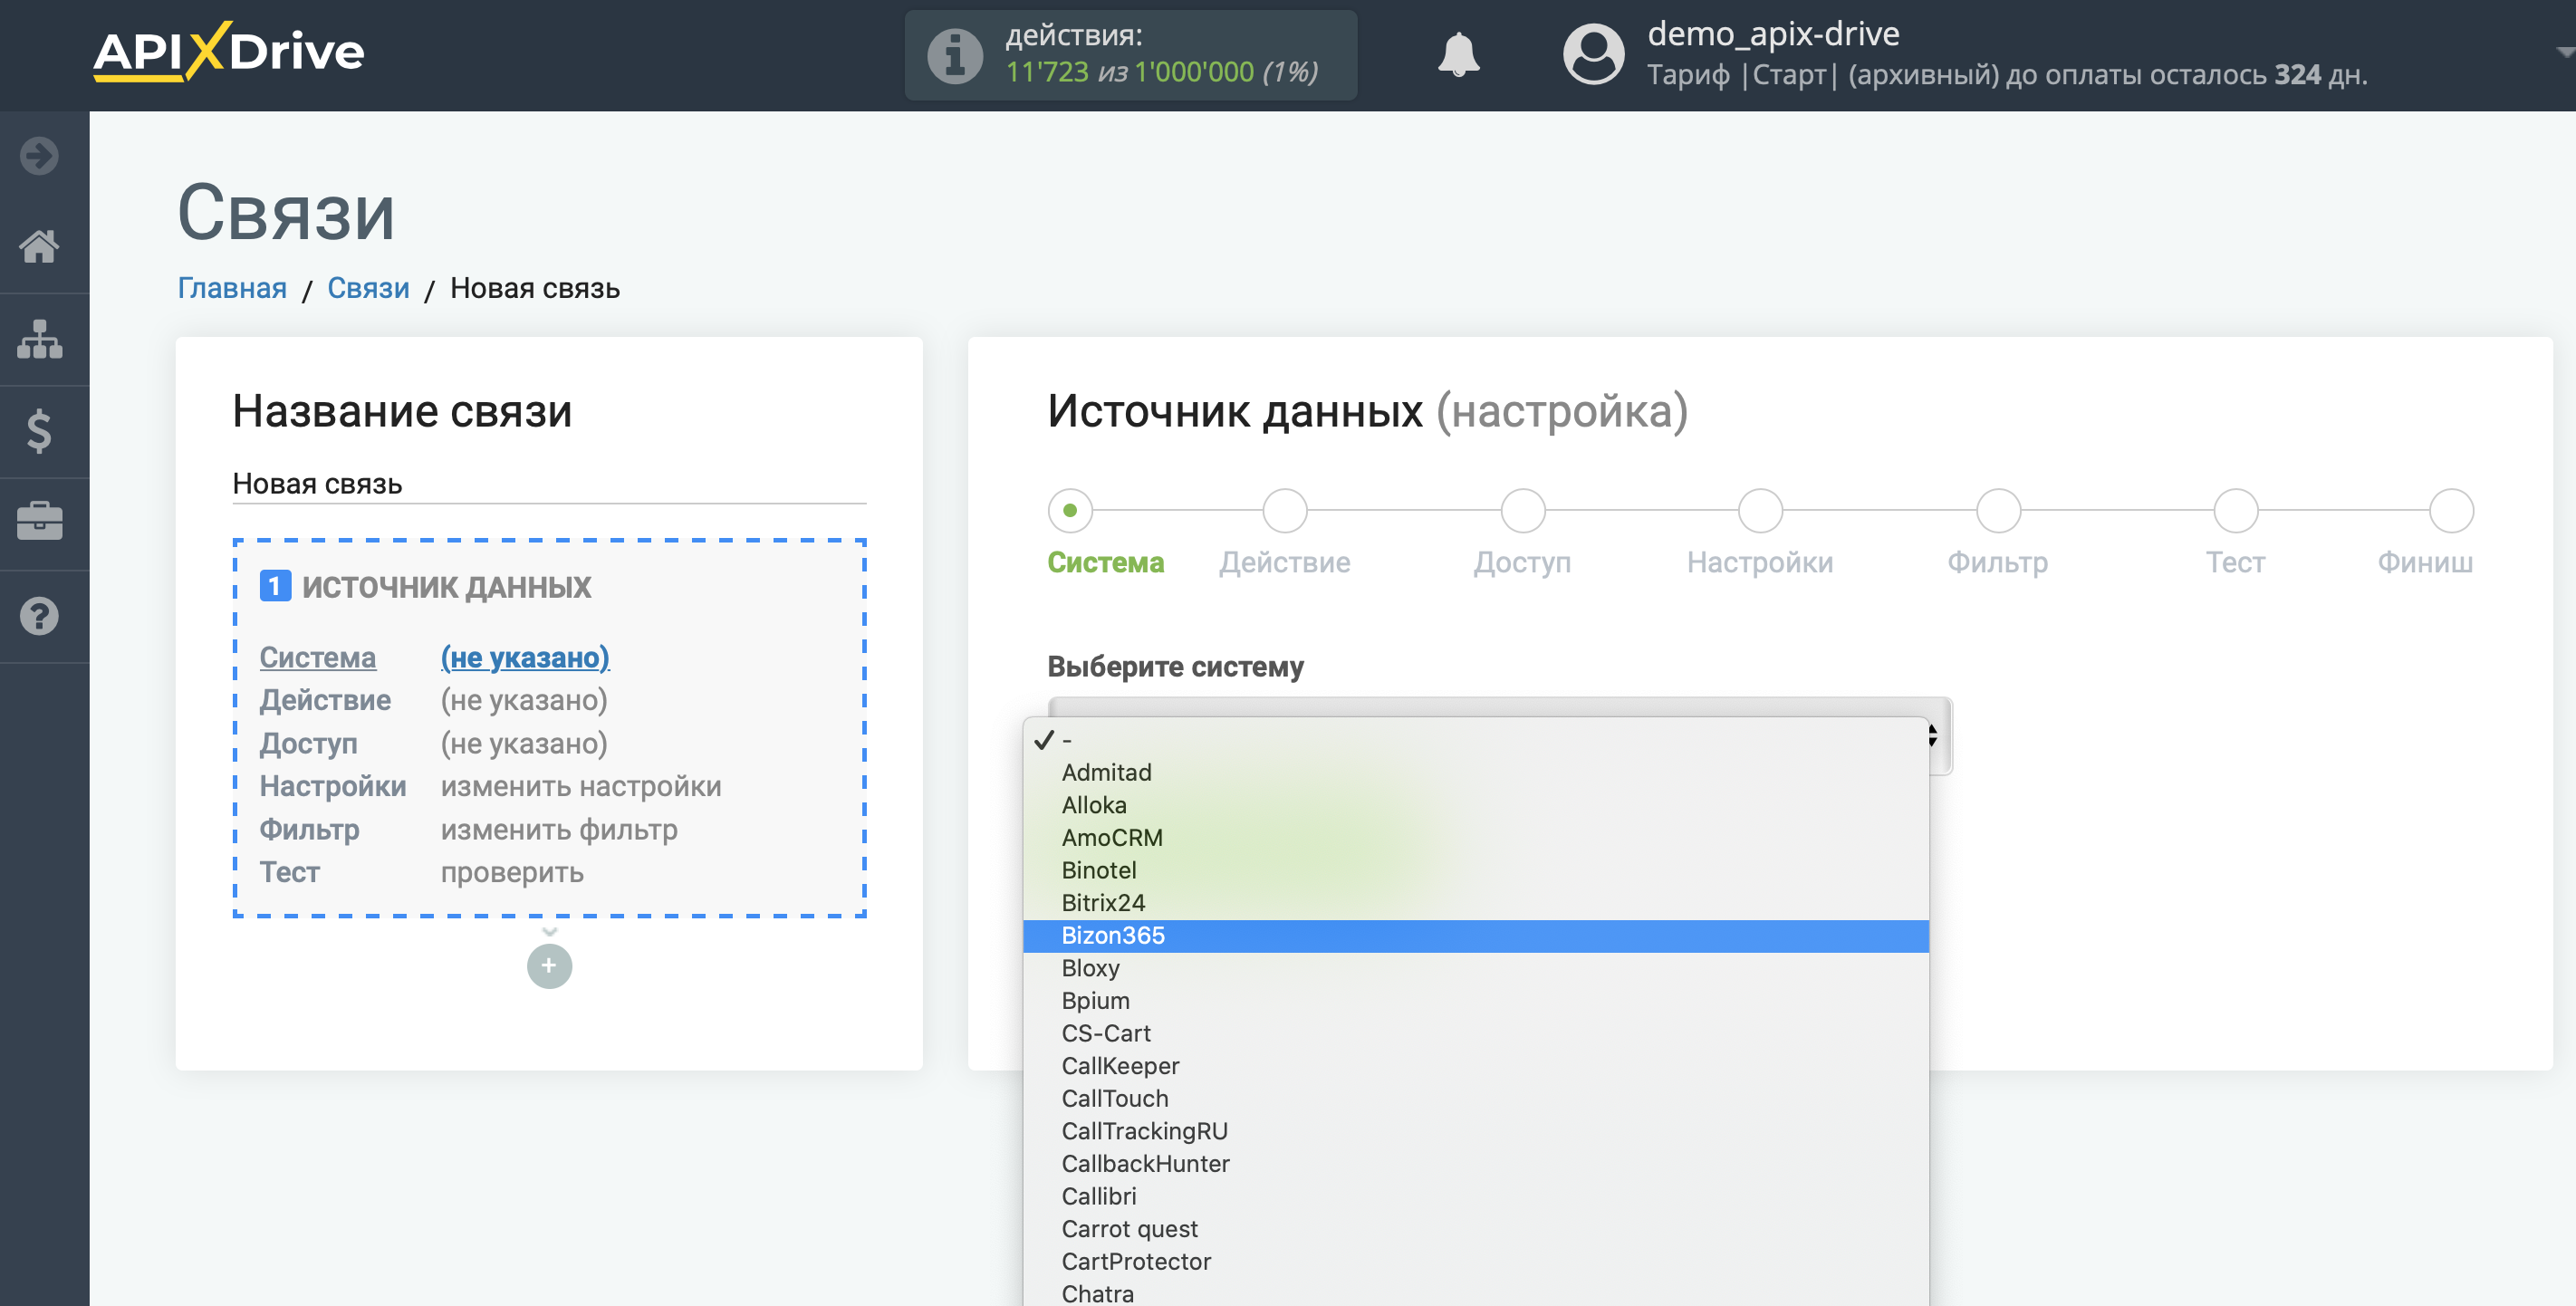Screen dimensions: 2576x1306
Task: Choose CS-Cart from the list
Action: 1476,1033
